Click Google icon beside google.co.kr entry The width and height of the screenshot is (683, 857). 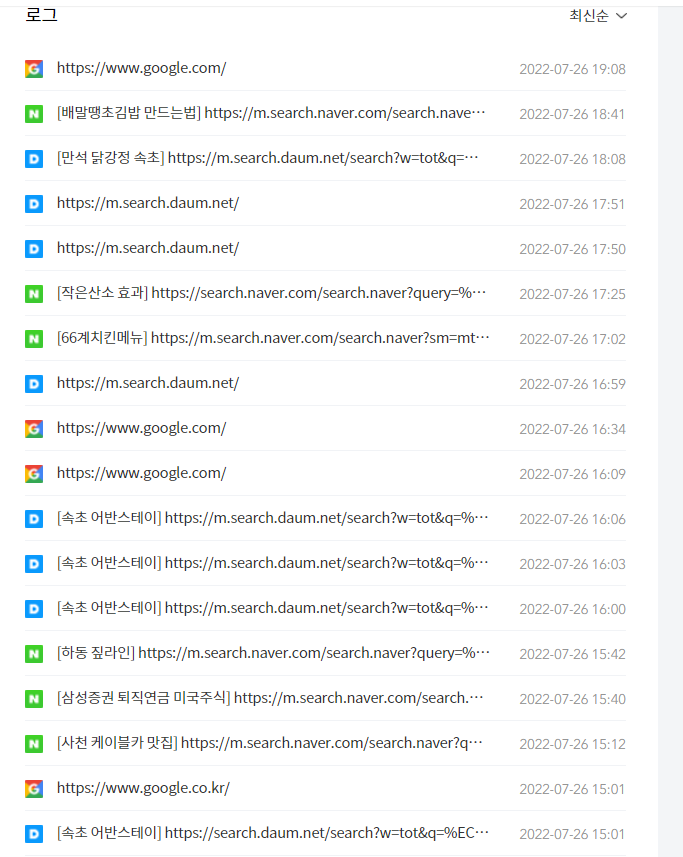tap(34, 789)
